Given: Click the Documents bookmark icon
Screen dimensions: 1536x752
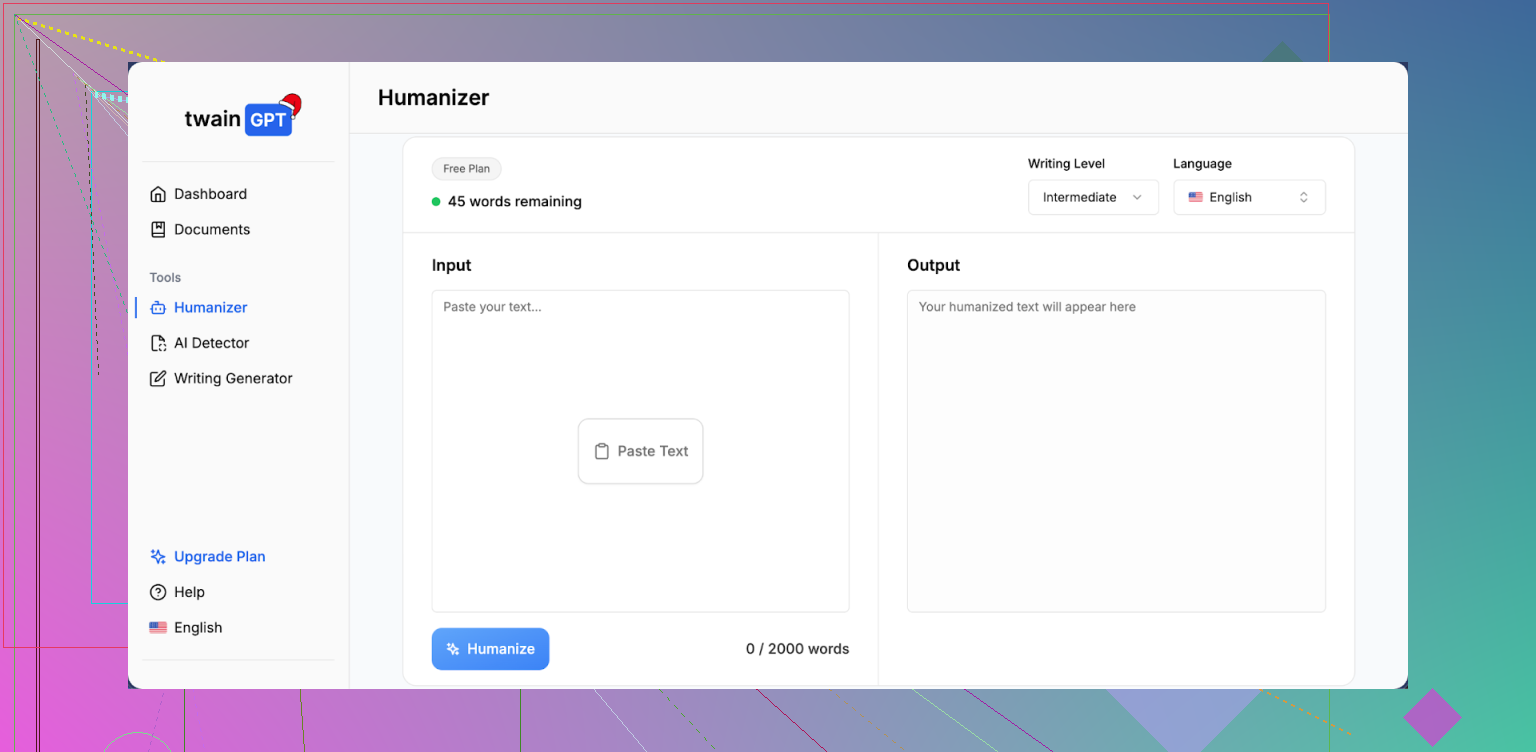Looking at the screenshot, I should pyautogui.click(x=158, y=230).
